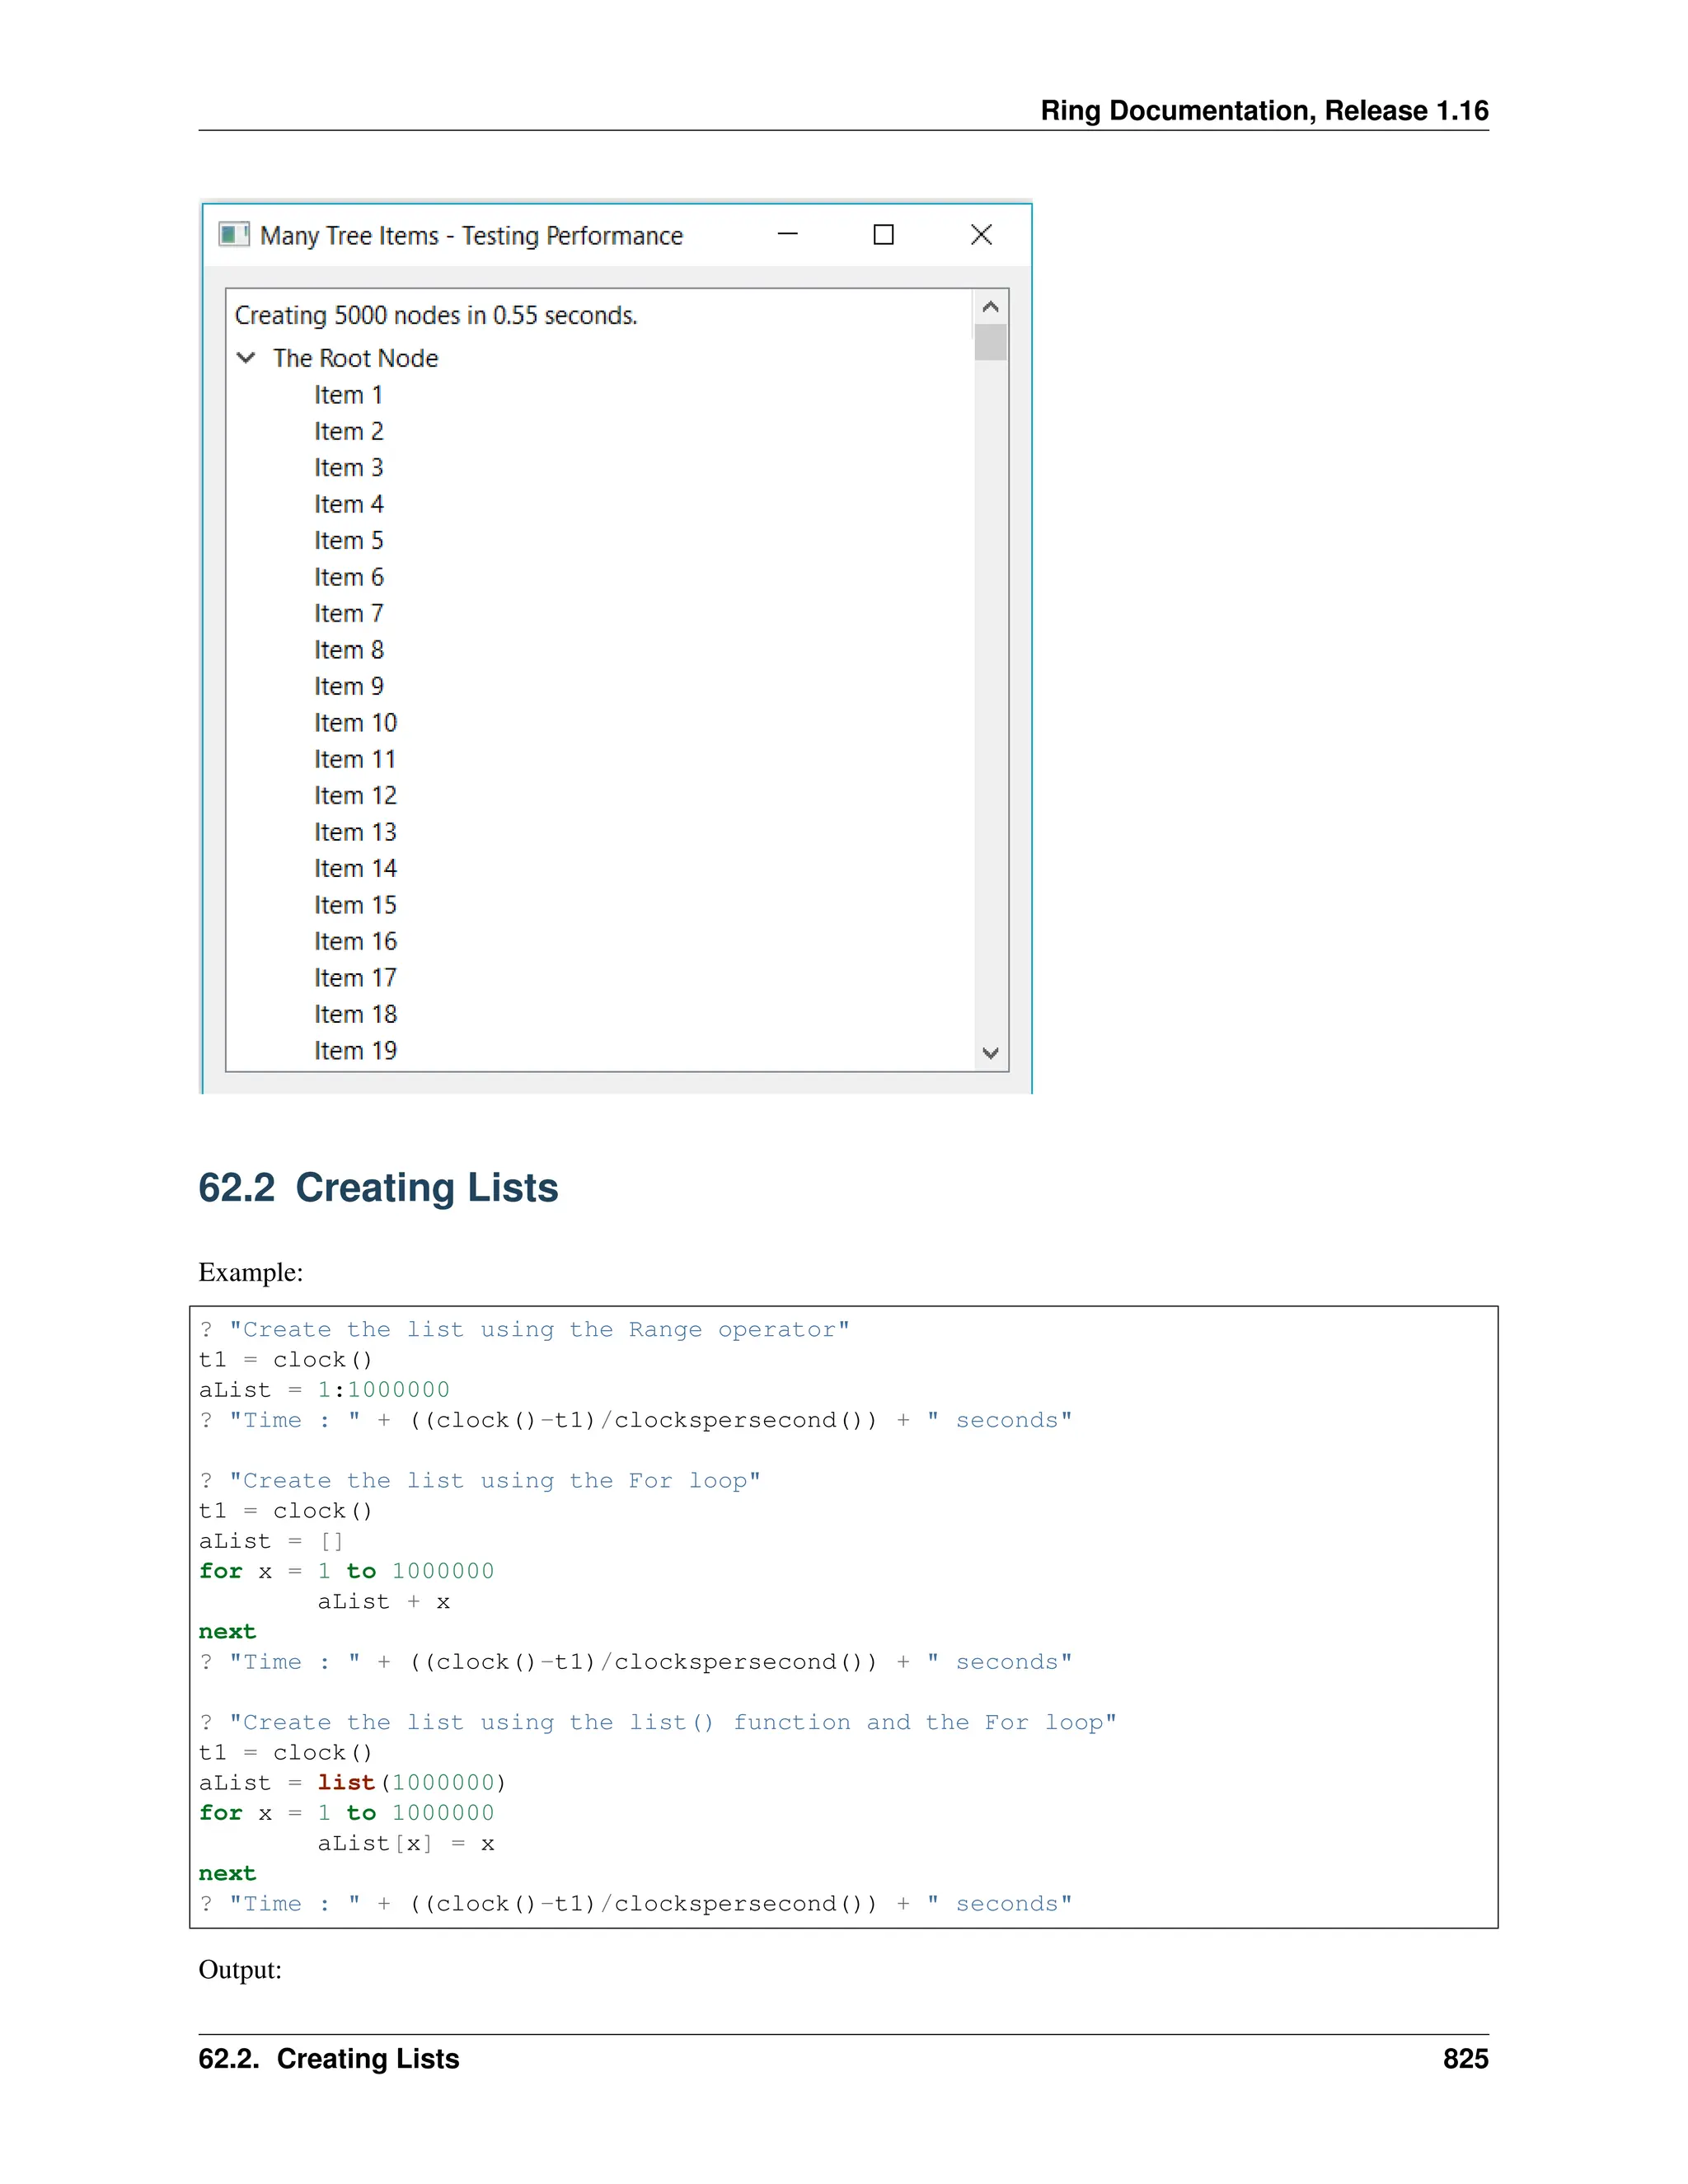Click the window title text
Image resolution: width=1688 pixels, height=2184 pixels.
pyautogui.click(x=471, y=236)
